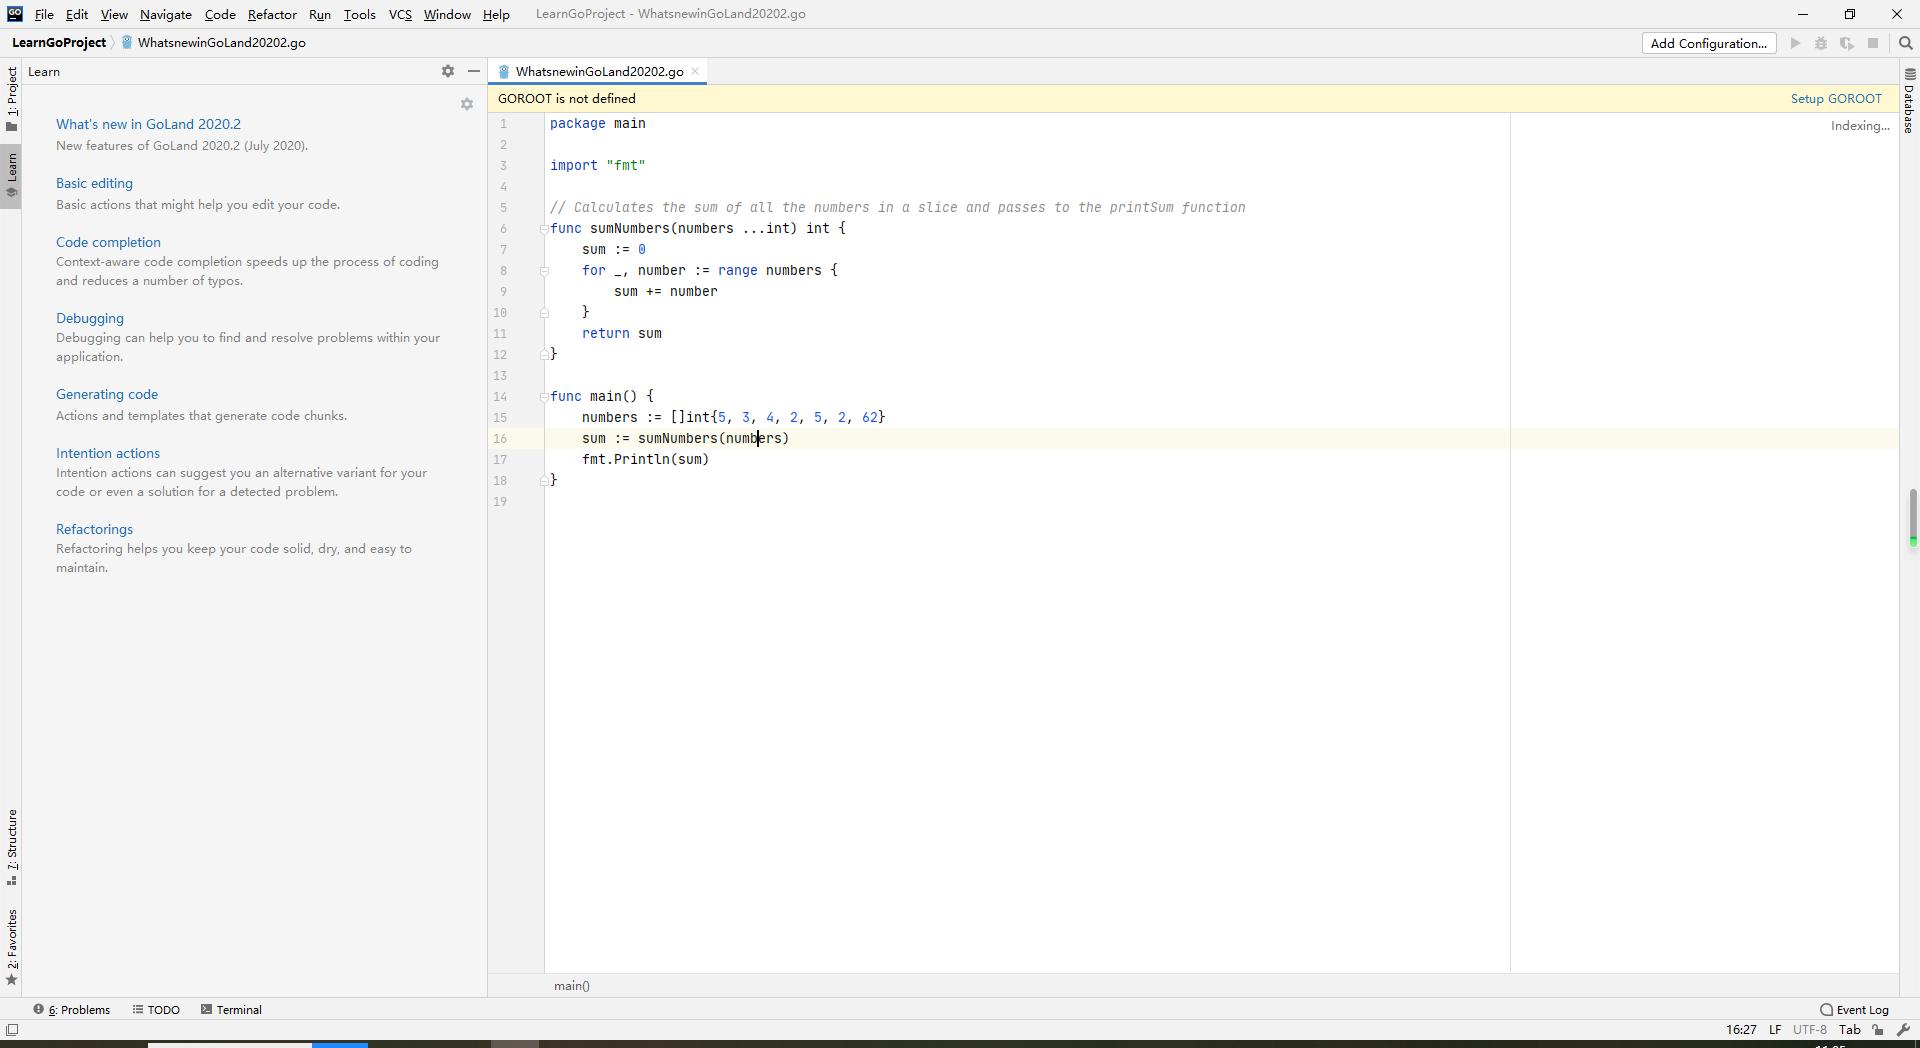The width and height of the screenshot is (1920, 1048).
Task: Open the Navigate menu
Action: (166, 14)
